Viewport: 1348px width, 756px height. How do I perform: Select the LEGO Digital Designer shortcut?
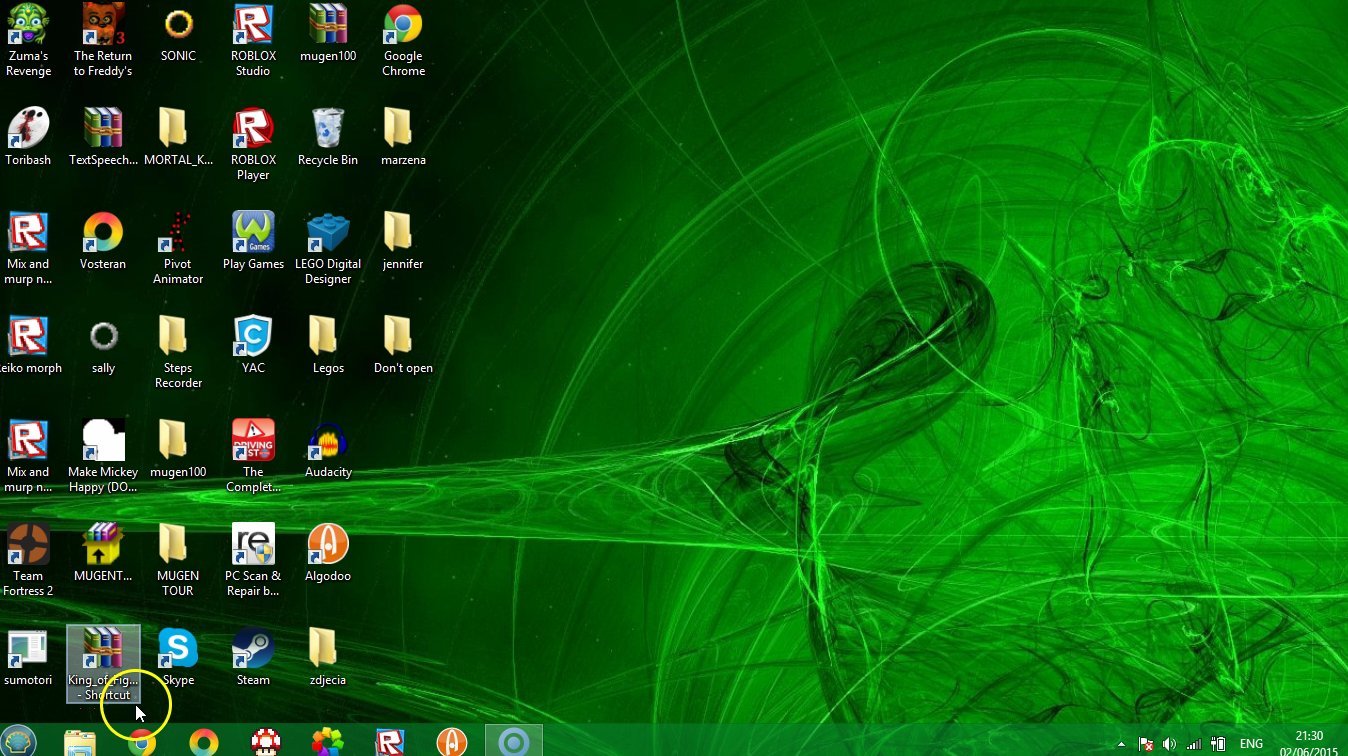(328, 248)
